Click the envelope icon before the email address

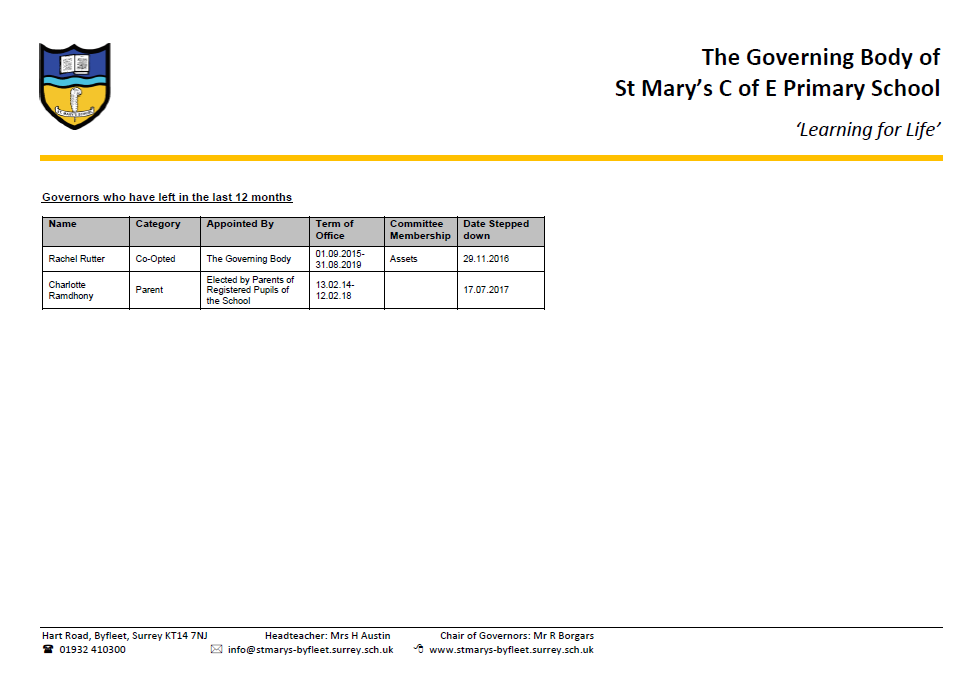216,649
